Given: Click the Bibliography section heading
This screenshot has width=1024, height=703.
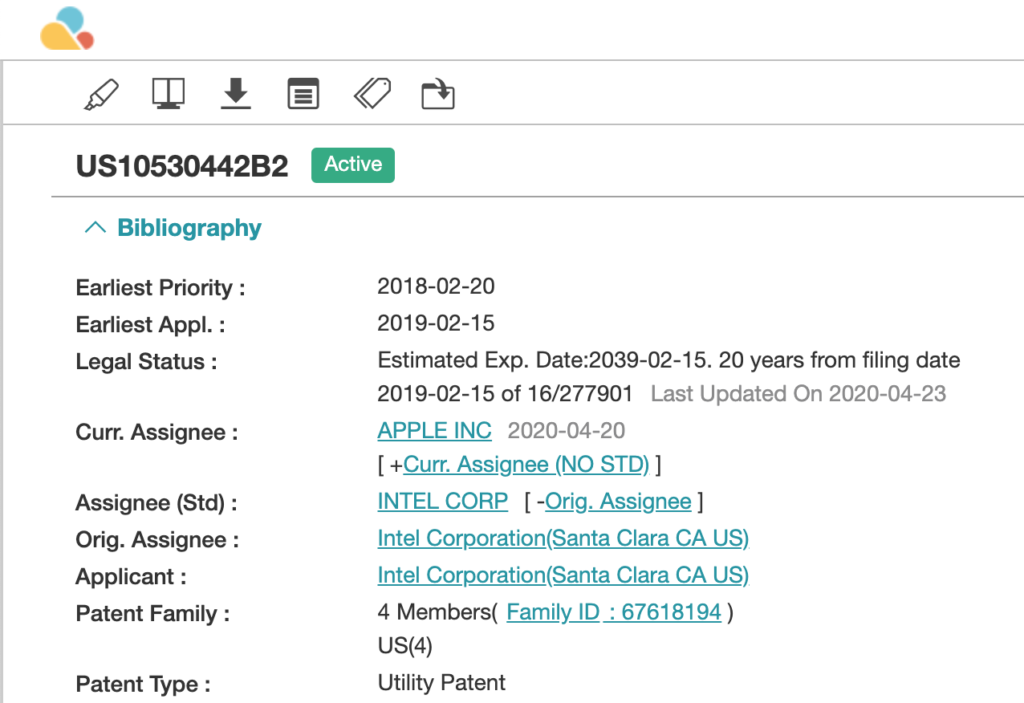Looking at the screenshot, I should pyautogui.click(x=189, y=228).
